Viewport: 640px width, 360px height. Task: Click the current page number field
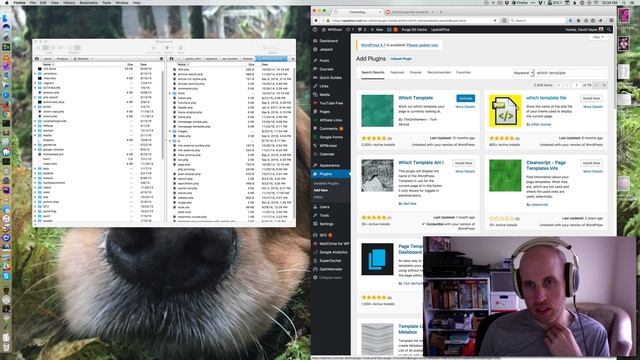576,85
